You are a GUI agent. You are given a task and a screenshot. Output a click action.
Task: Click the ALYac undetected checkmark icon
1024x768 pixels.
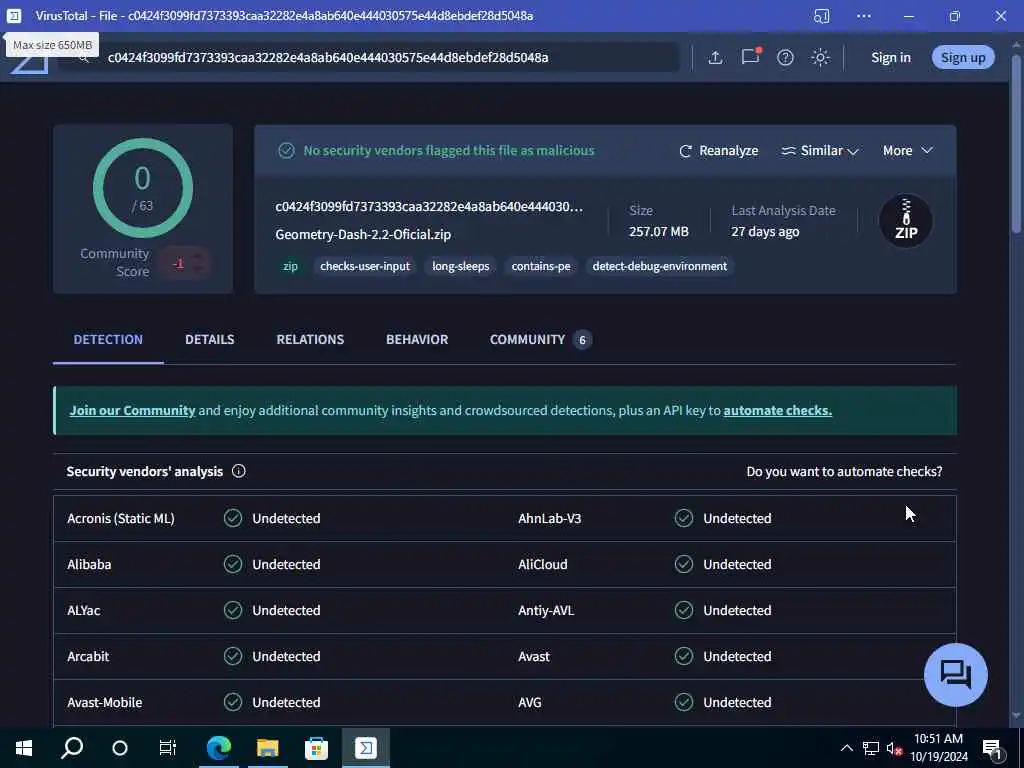[x=233, y=611]
